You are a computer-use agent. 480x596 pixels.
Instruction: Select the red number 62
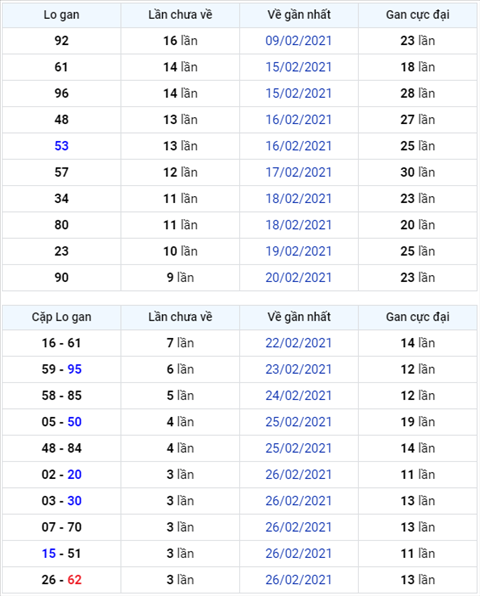pos(74,580)
